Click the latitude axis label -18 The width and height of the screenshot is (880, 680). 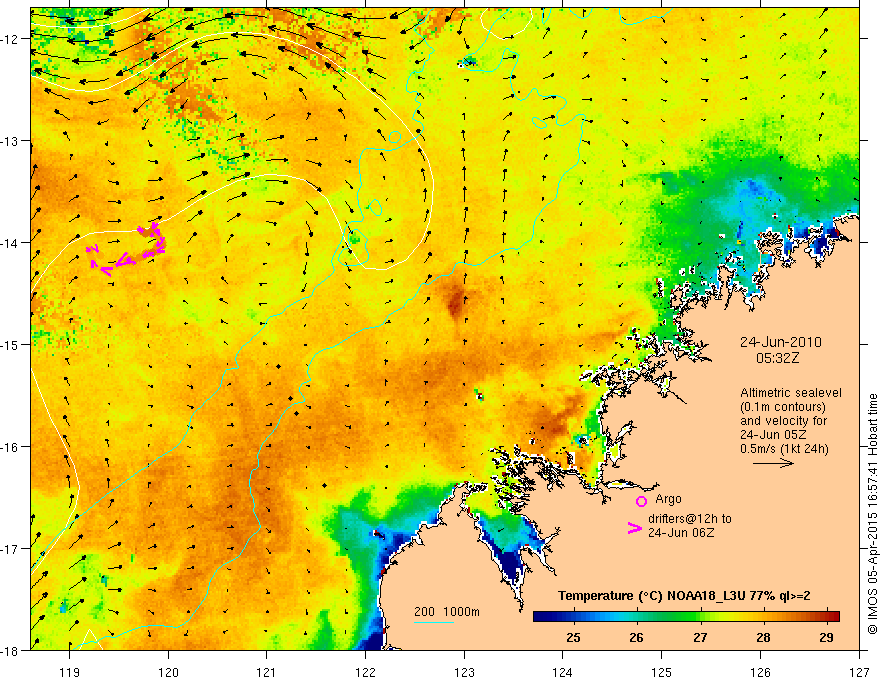pyautogui.click(x=10, y=650)
